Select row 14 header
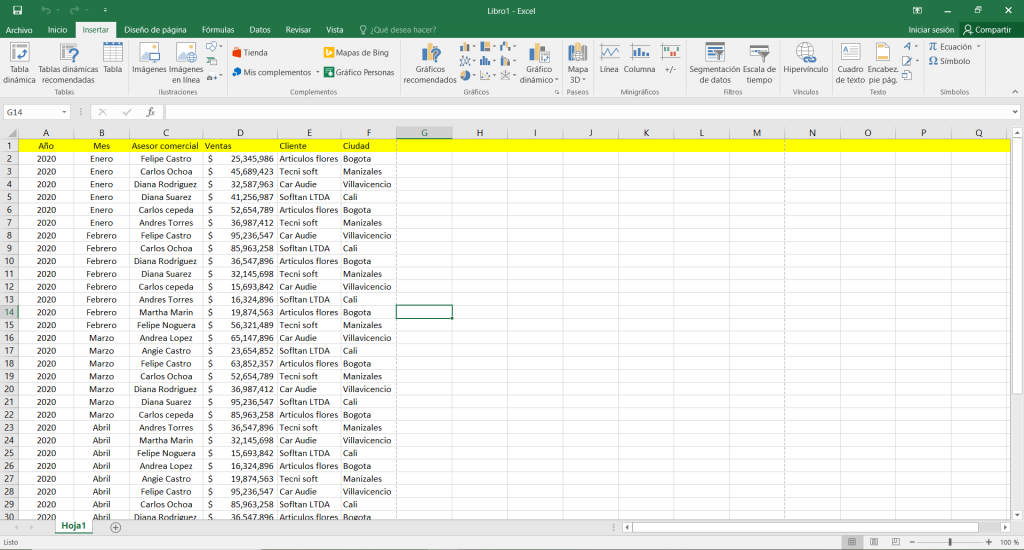This screenshot has height=550, width=1024. point(9,312)
